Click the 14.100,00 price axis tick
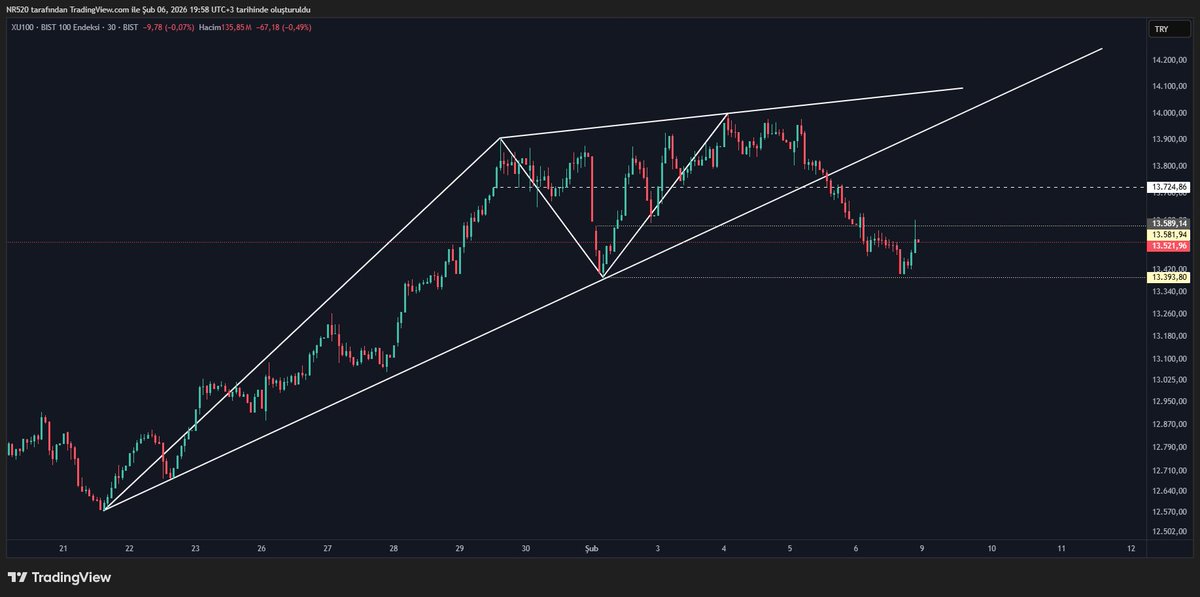 pos(1169,86)
